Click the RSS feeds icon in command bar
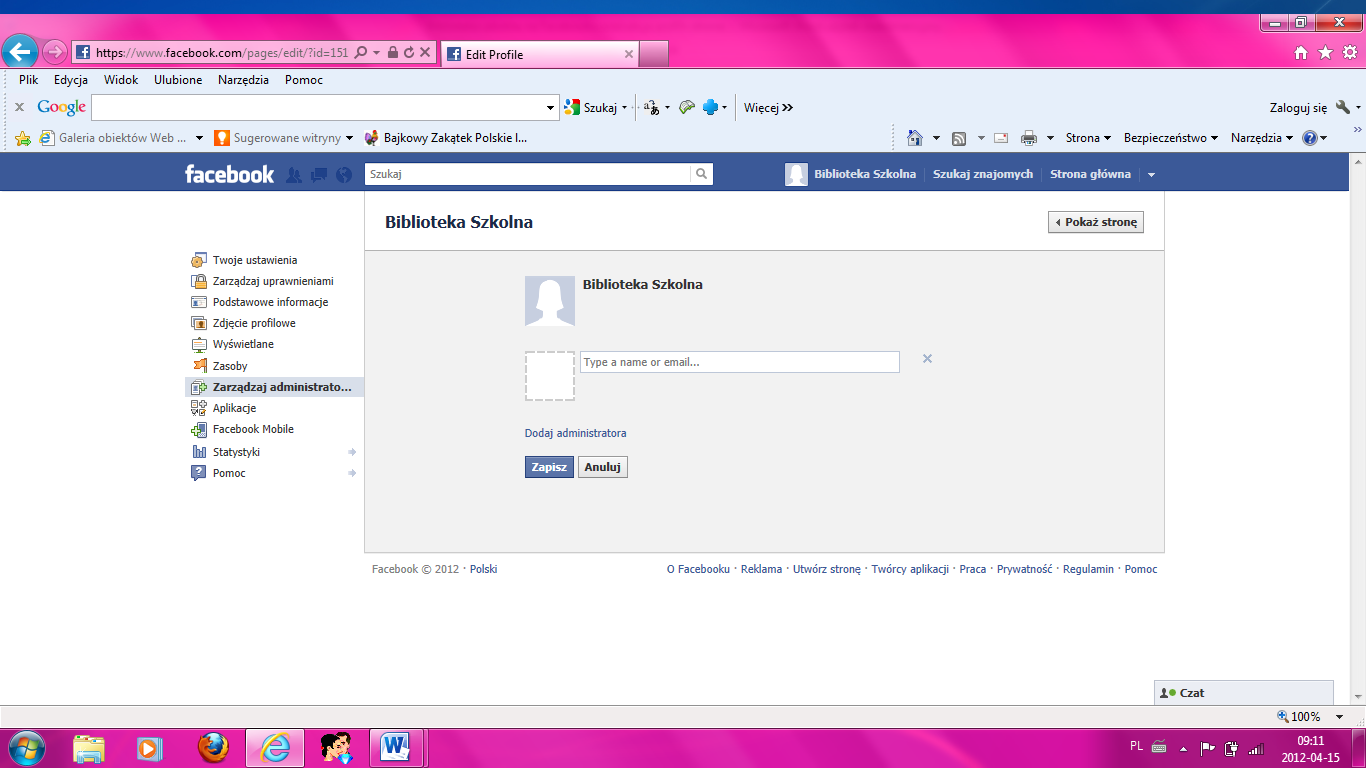 point(959,138)
